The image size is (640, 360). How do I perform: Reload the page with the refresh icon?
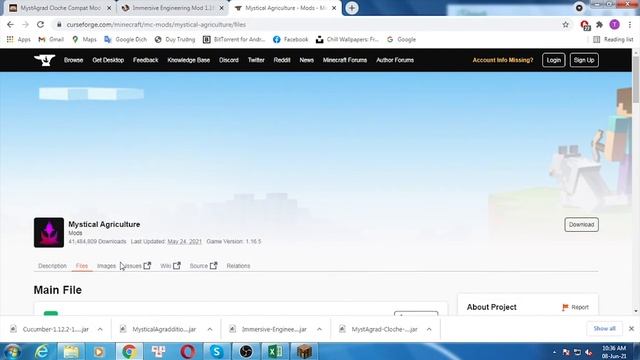pyautogui.click(x=40, y=24)
